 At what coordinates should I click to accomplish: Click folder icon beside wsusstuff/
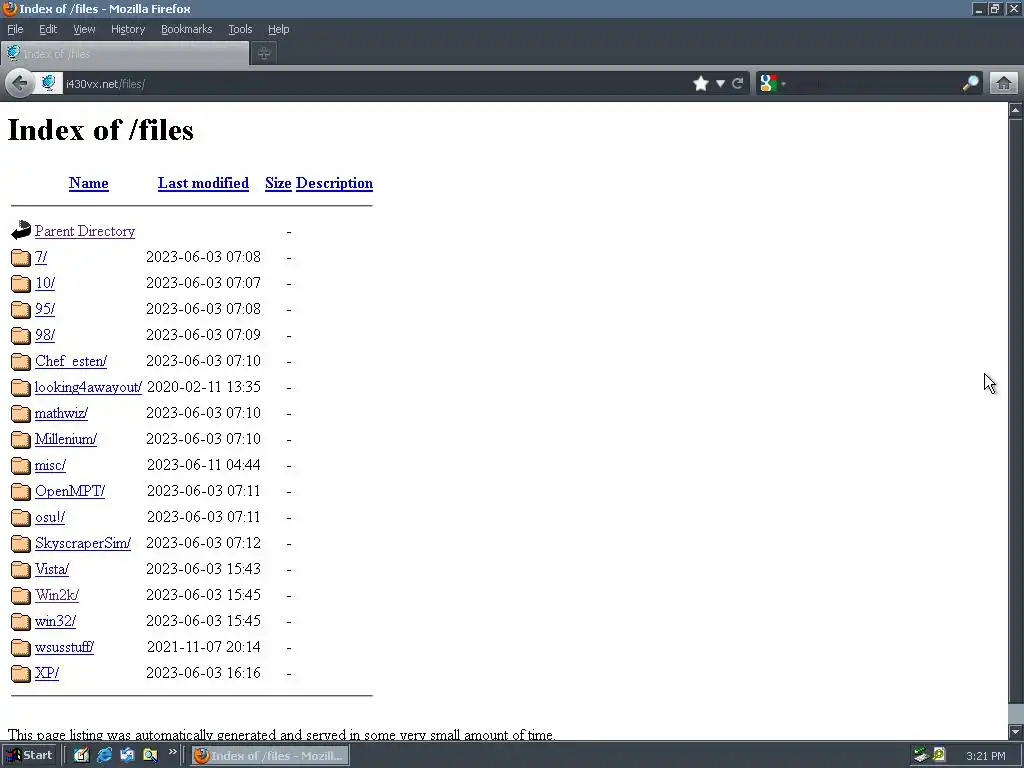pyautogui.click(x=21, y=647)
